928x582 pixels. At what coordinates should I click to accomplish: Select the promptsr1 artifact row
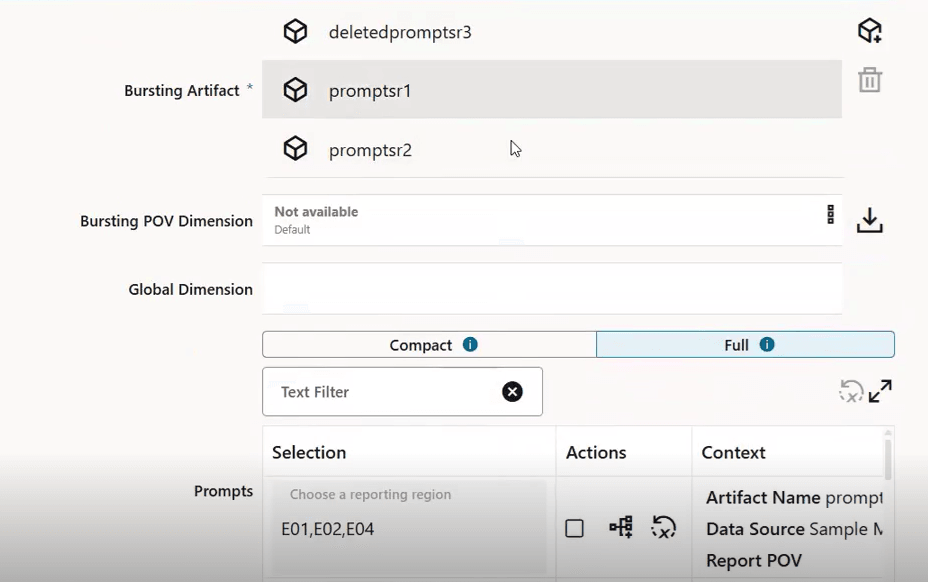pos(552,89)
